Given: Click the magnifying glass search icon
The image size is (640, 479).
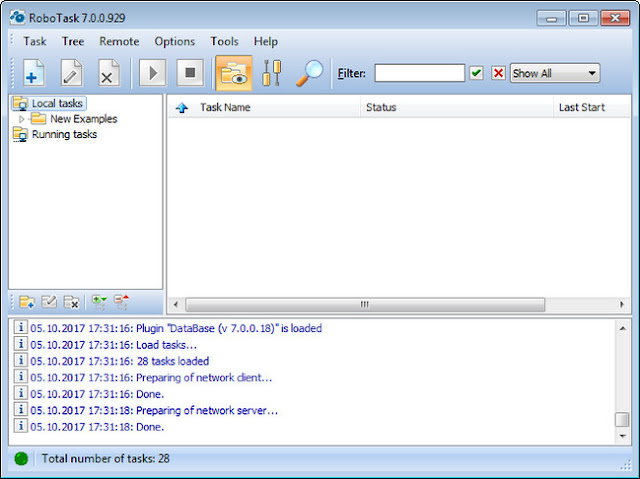Looking at the screenshot, I should pos(309,73).
